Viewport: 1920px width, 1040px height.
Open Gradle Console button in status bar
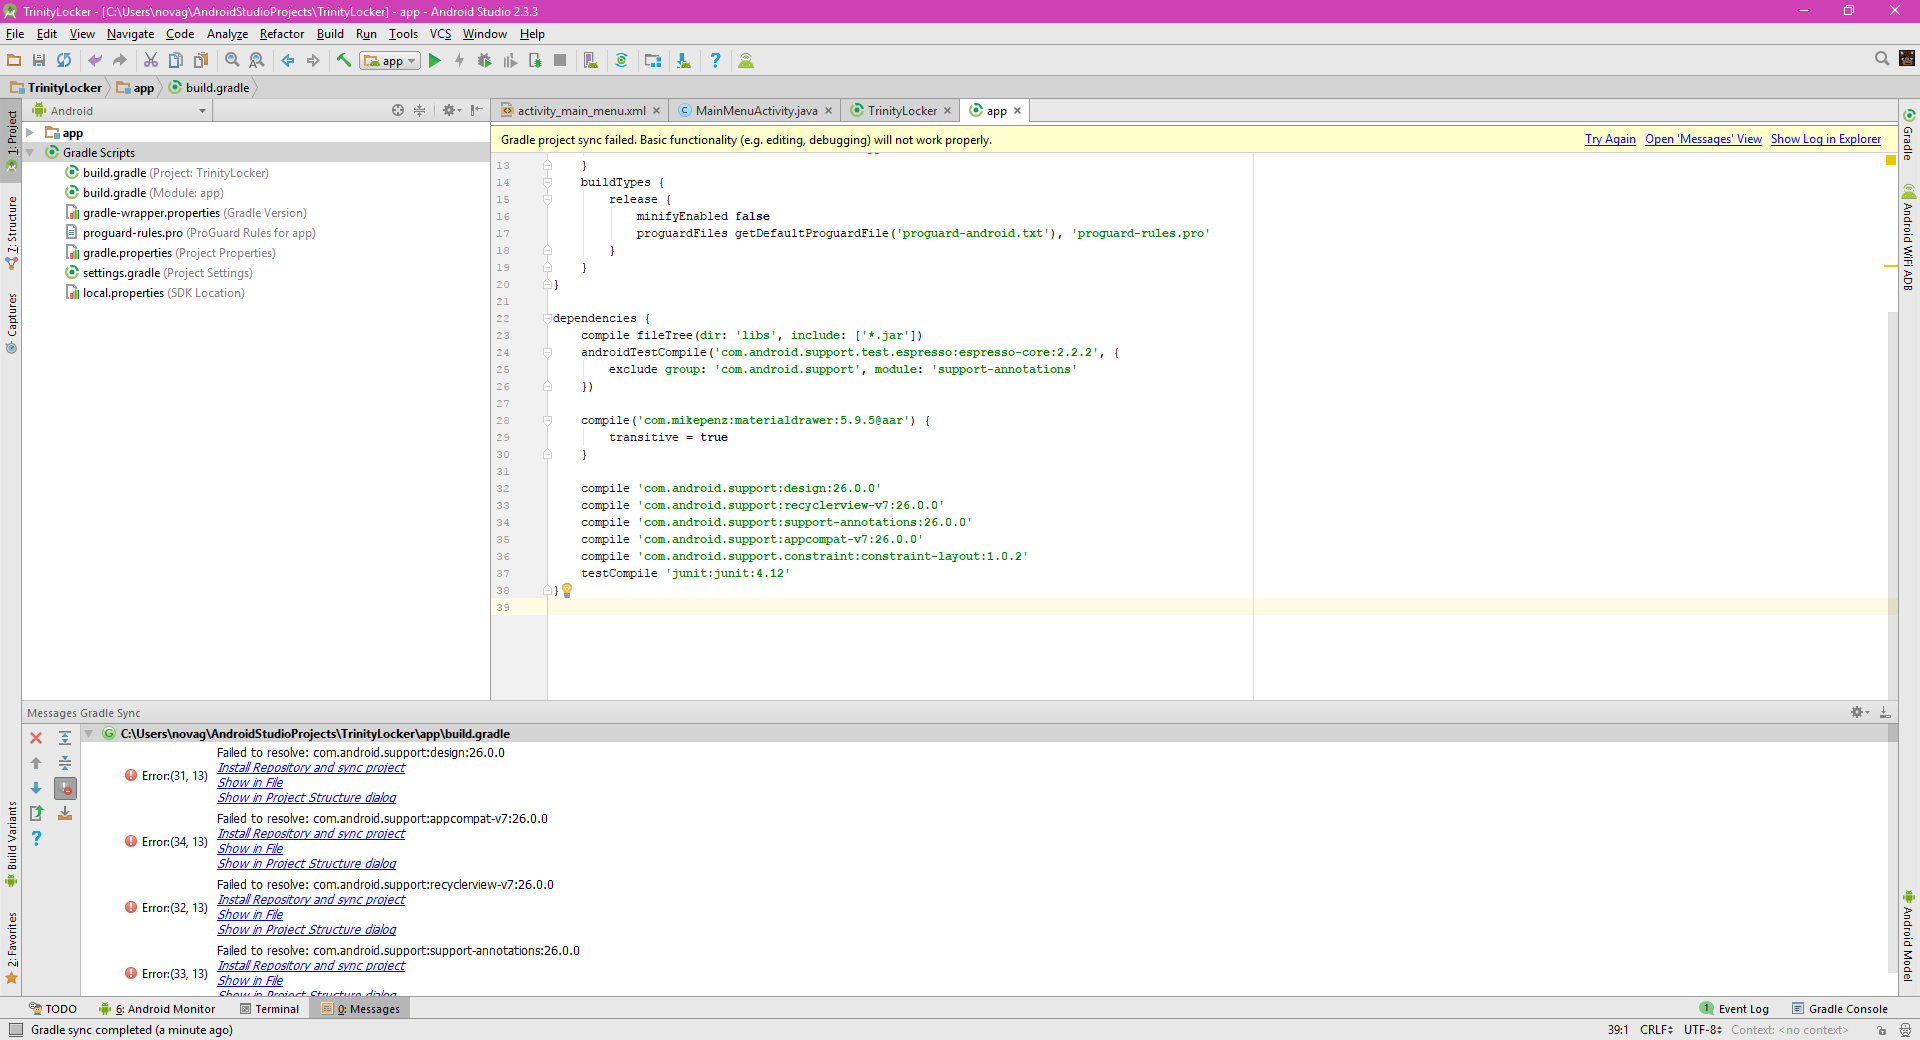[x=1840, y=1009]
